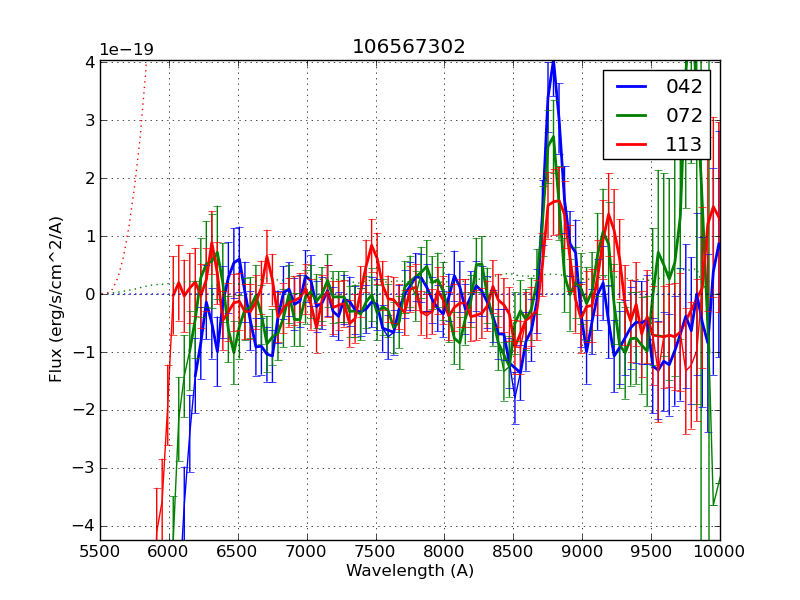Click the 8500 x-axis tick label

514,551
